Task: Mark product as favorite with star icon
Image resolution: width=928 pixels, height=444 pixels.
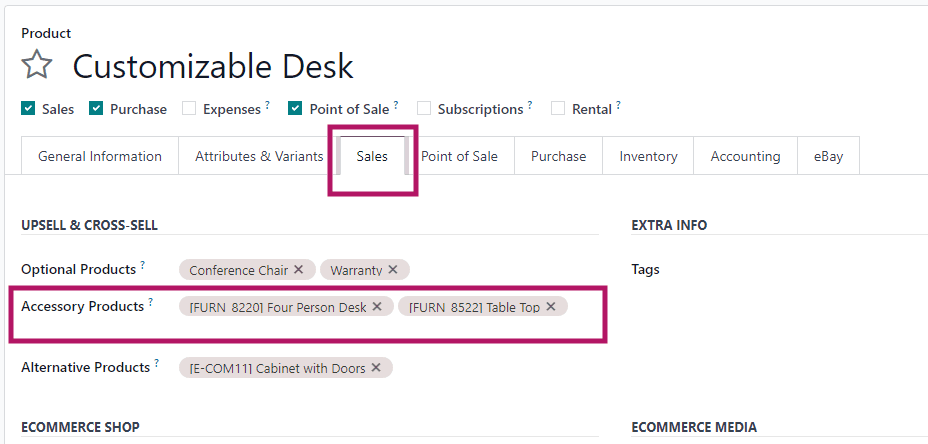Action: (37, 66)
